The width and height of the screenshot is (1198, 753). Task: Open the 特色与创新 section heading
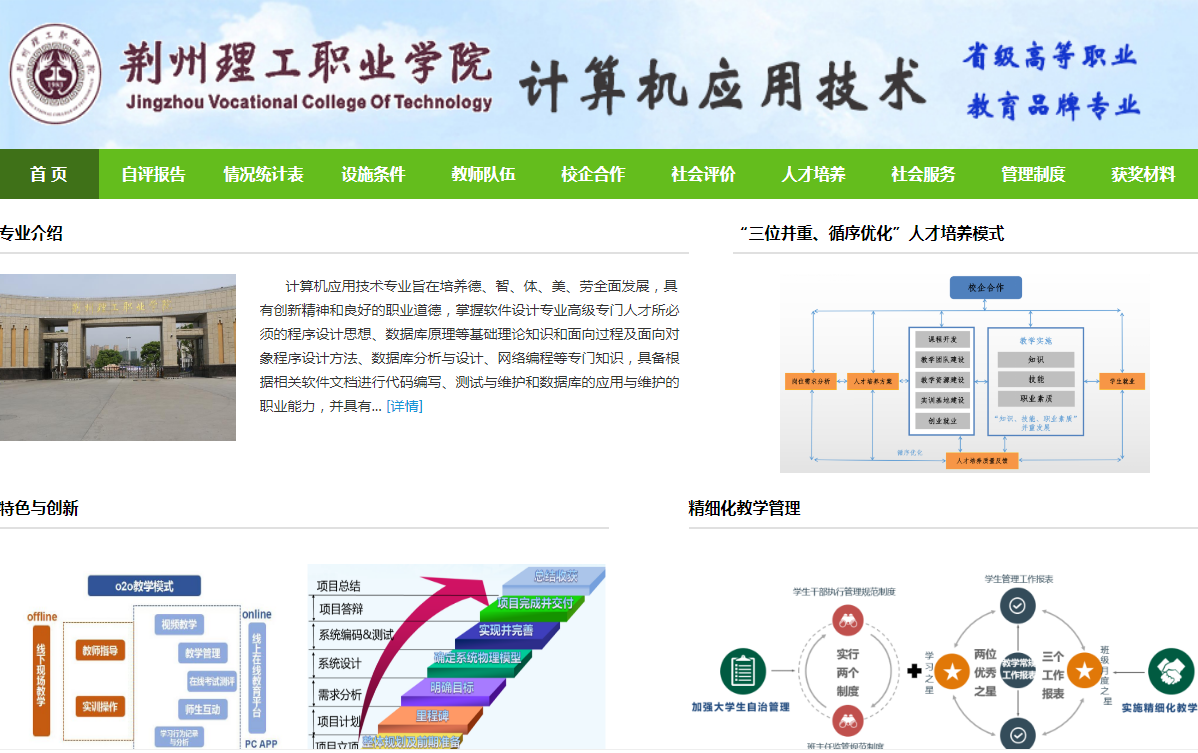[39, 508]
